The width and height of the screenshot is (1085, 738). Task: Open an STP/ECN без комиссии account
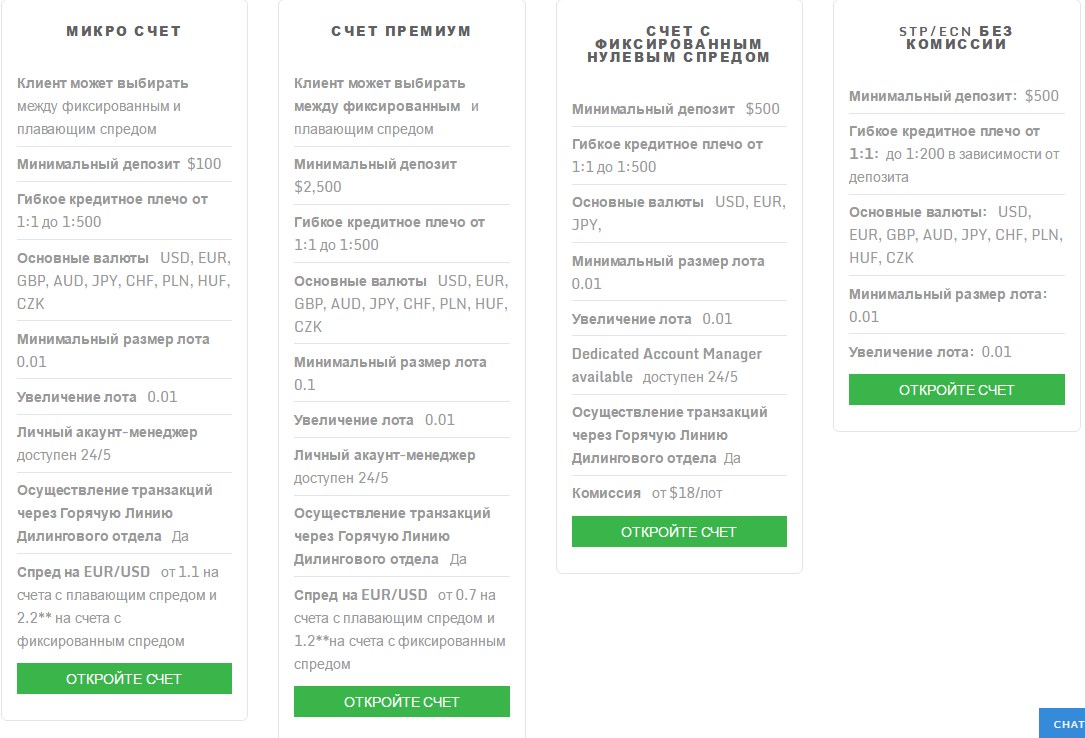(956, 390)
